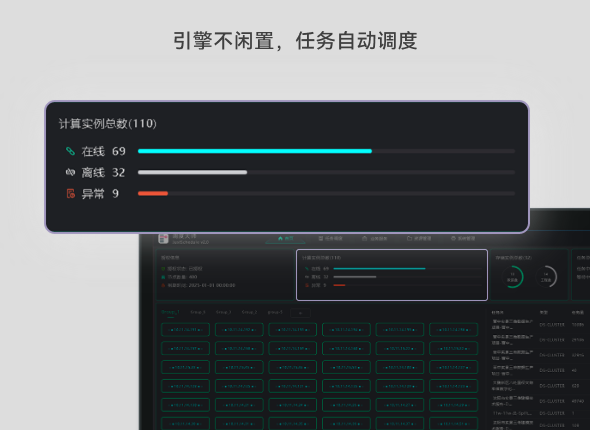This screenshot has height=430, width=590.
Task: Click the 离线 32 count text
Action: (103, 172)
